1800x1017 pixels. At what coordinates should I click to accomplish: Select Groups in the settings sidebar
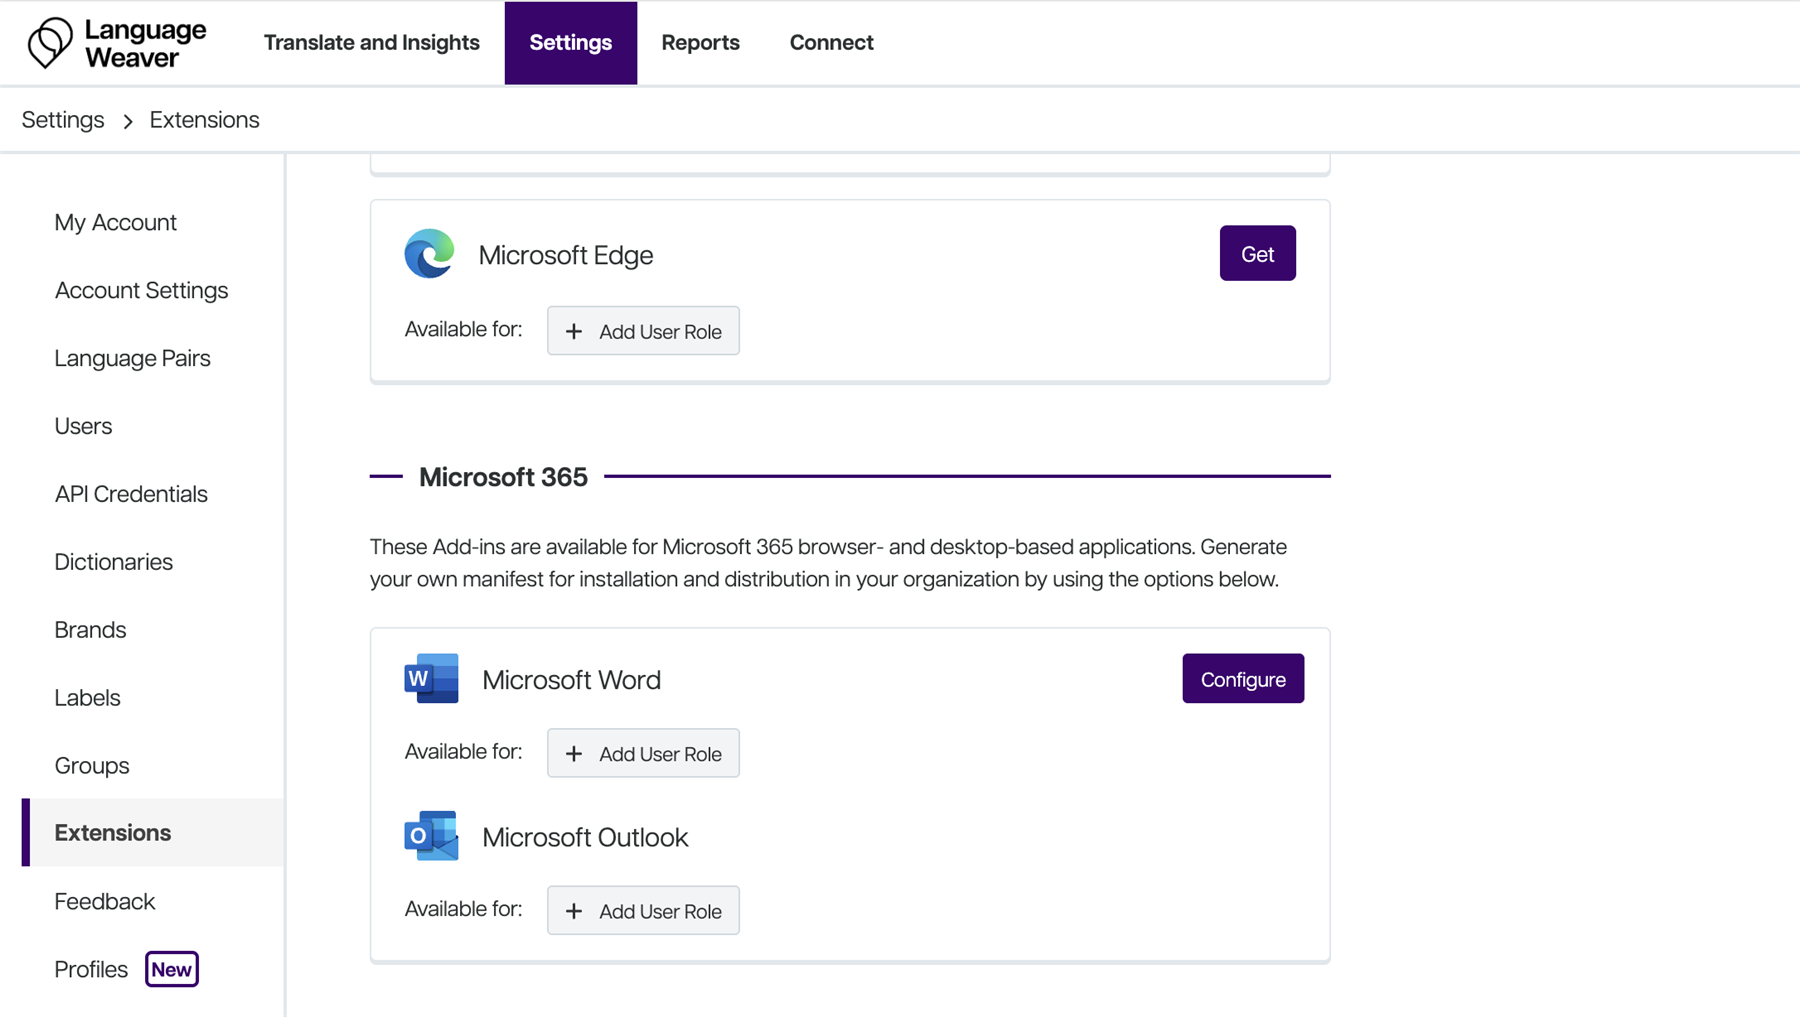[92, 765]
